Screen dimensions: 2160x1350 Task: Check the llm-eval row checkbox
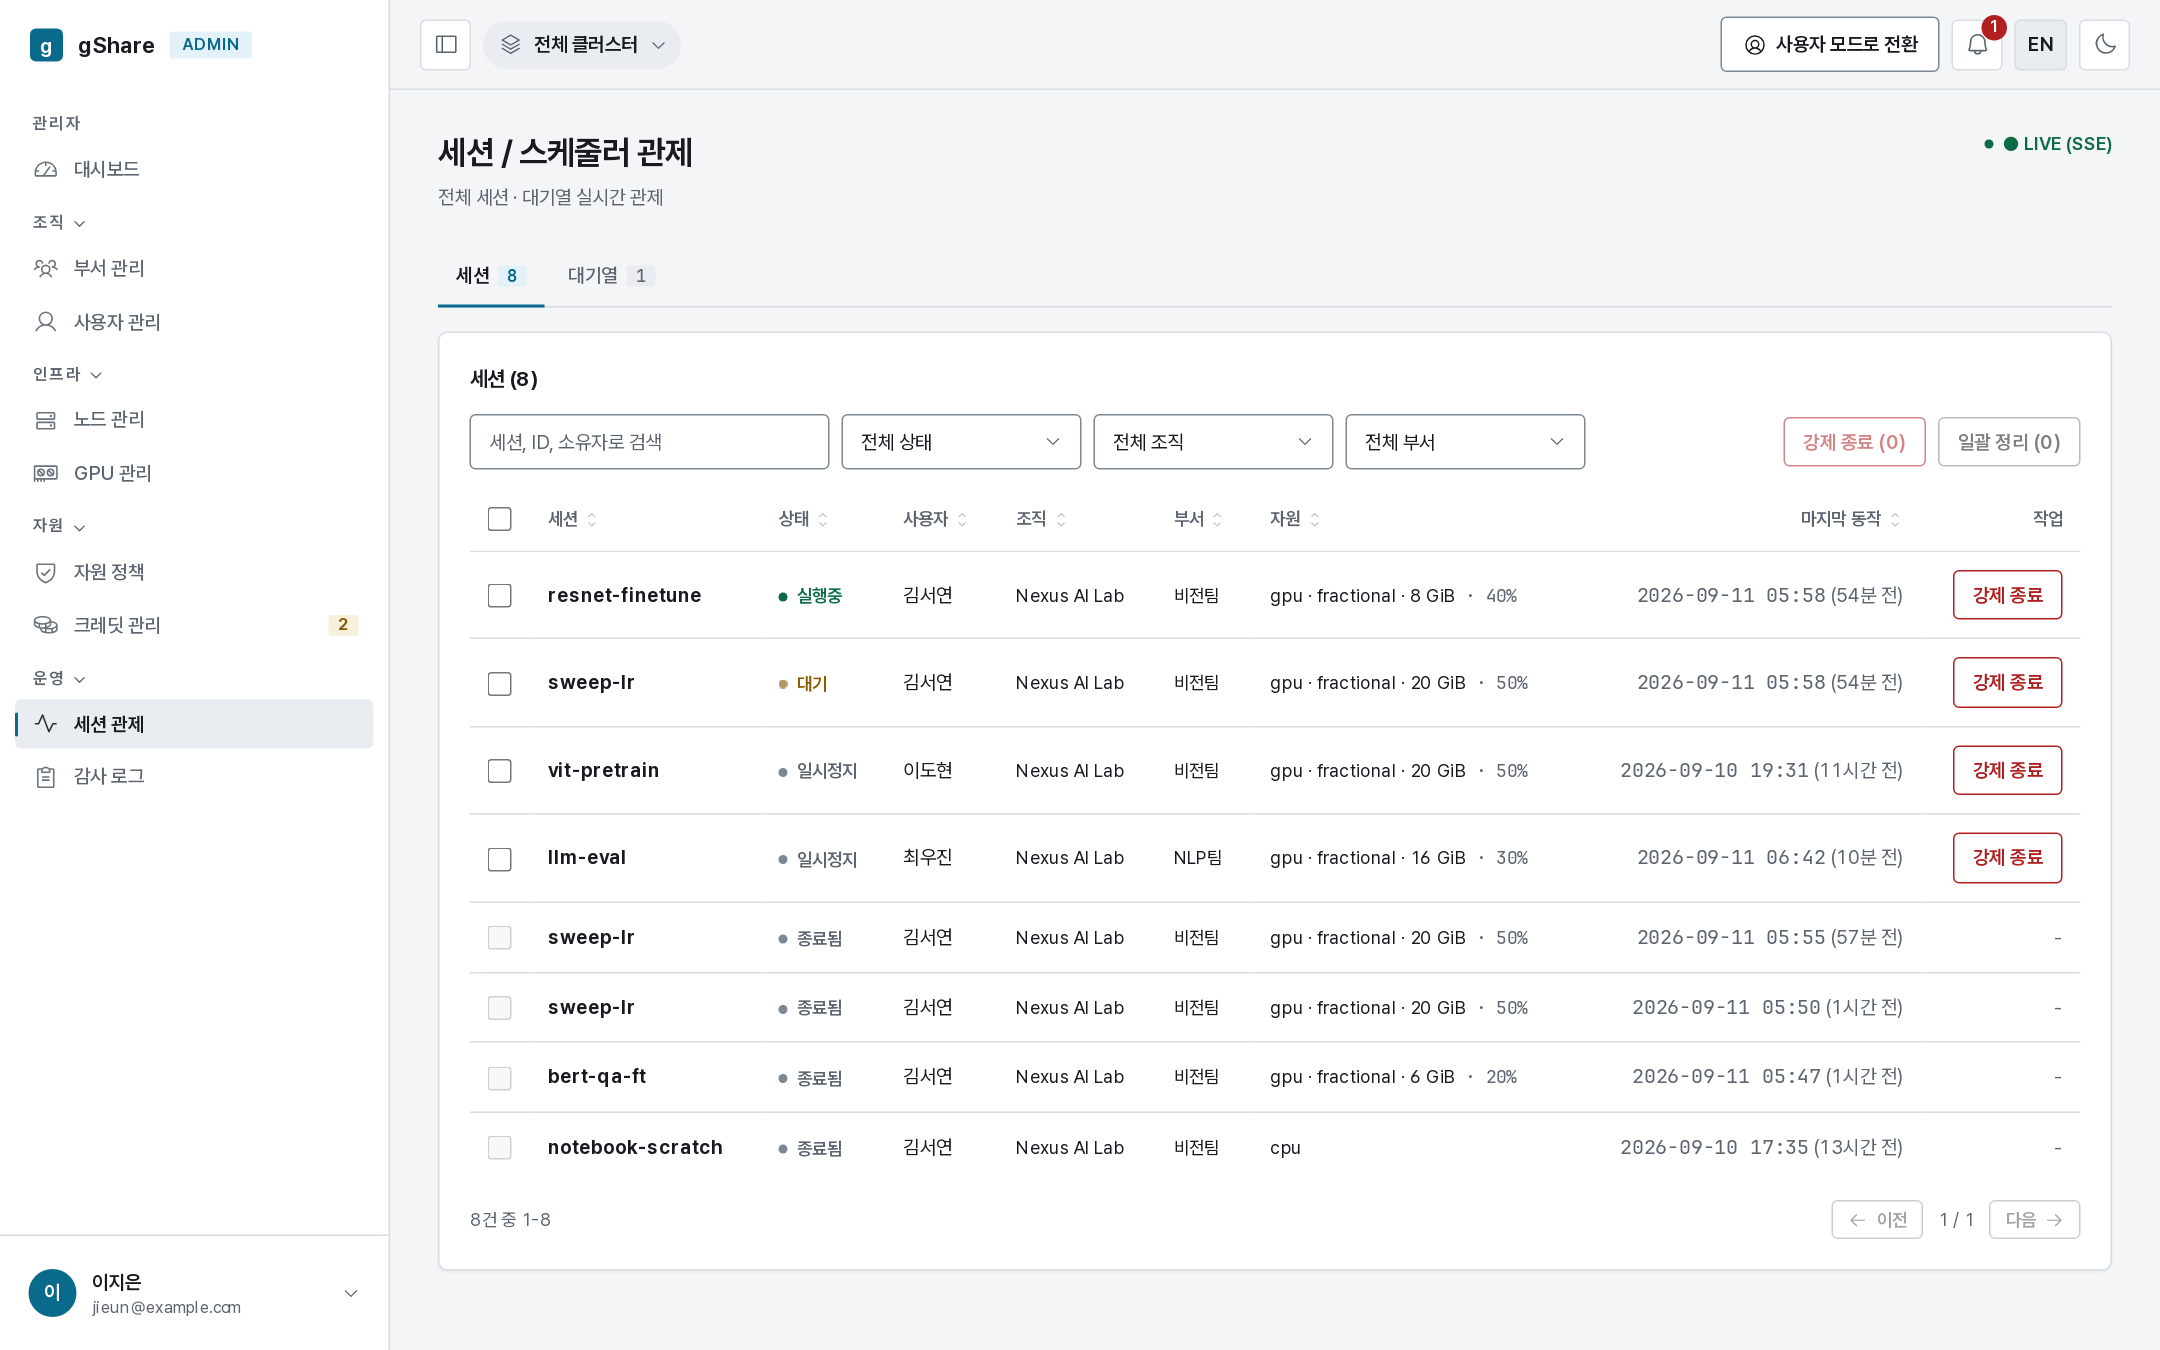coord(499,859)
